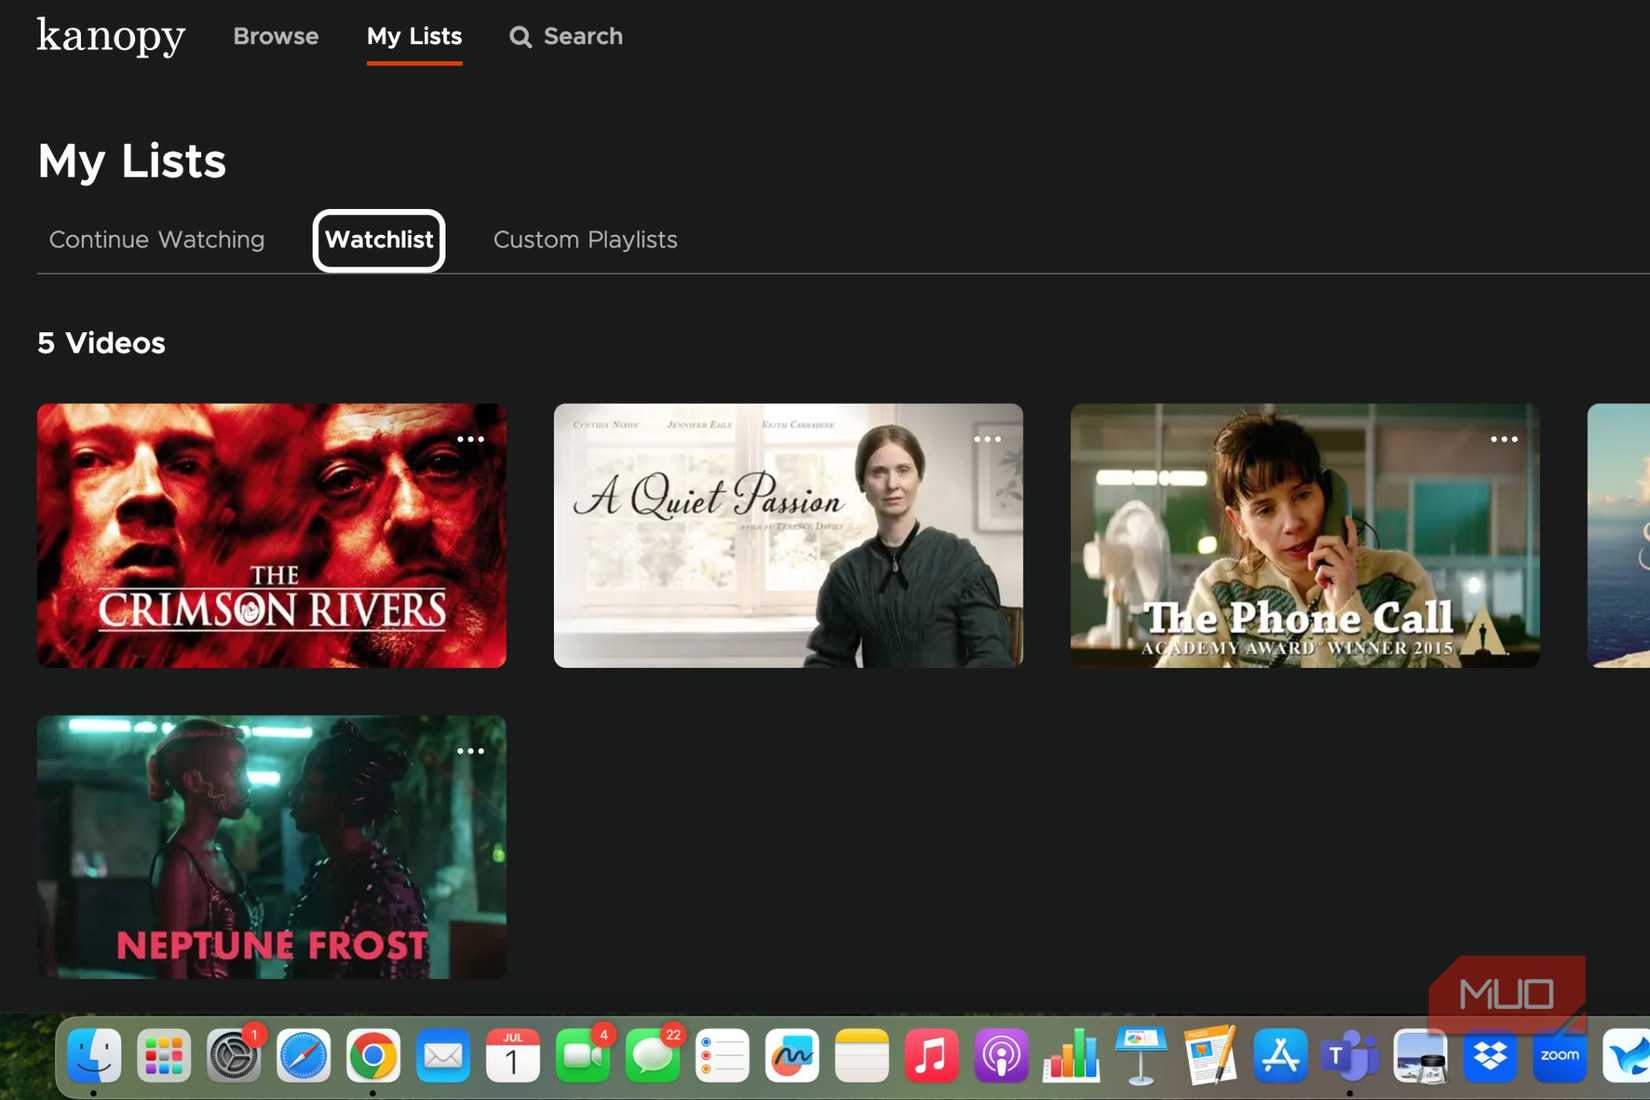Open Neptune Frost thumbnail

click(272, 847)
